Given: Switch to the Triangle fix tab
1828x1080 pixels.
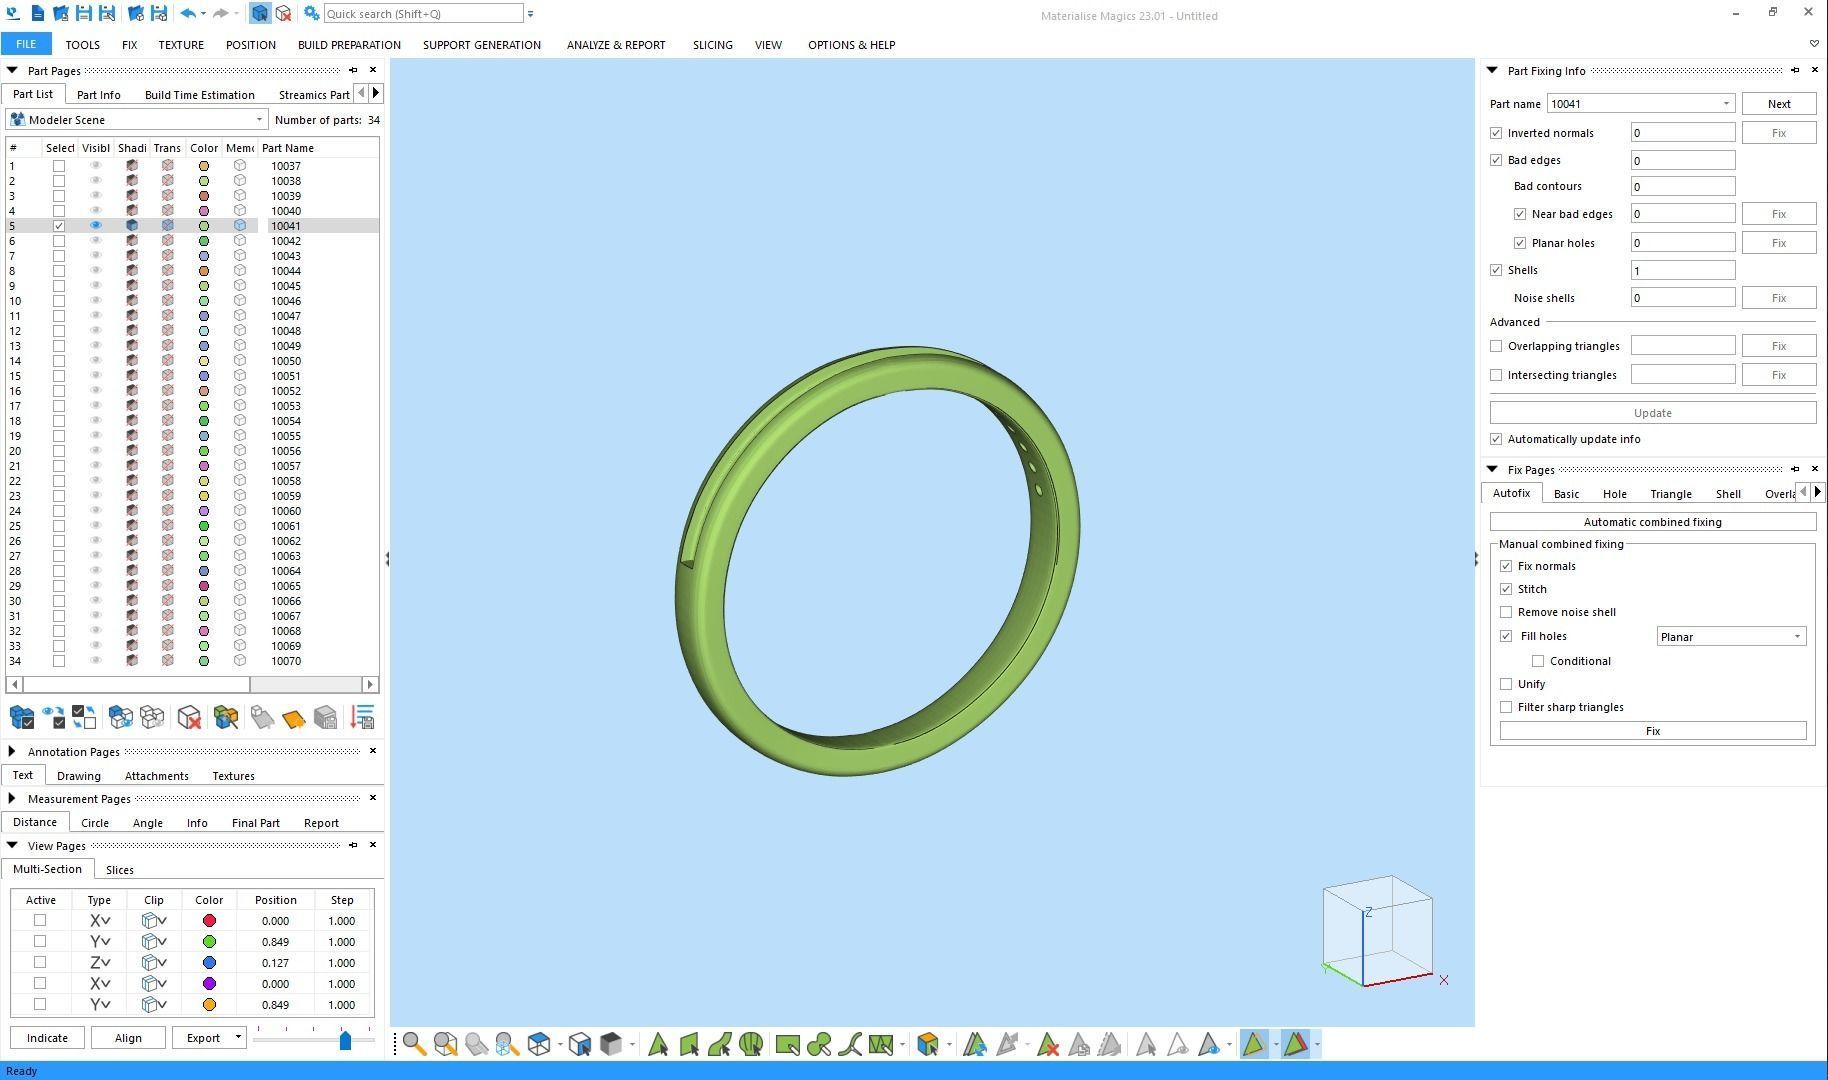Looking at the screenshot, I should coord(1670,494).
